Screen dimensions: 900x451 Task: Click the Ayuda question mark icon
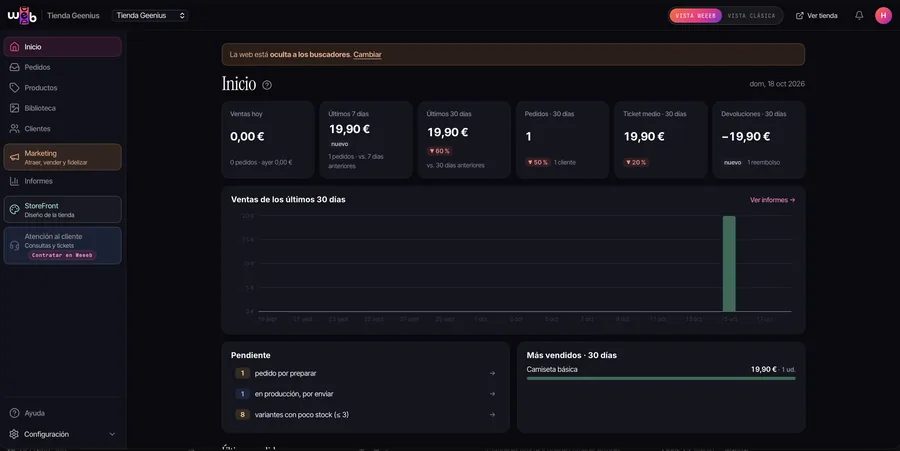click(x=14, y=413)
